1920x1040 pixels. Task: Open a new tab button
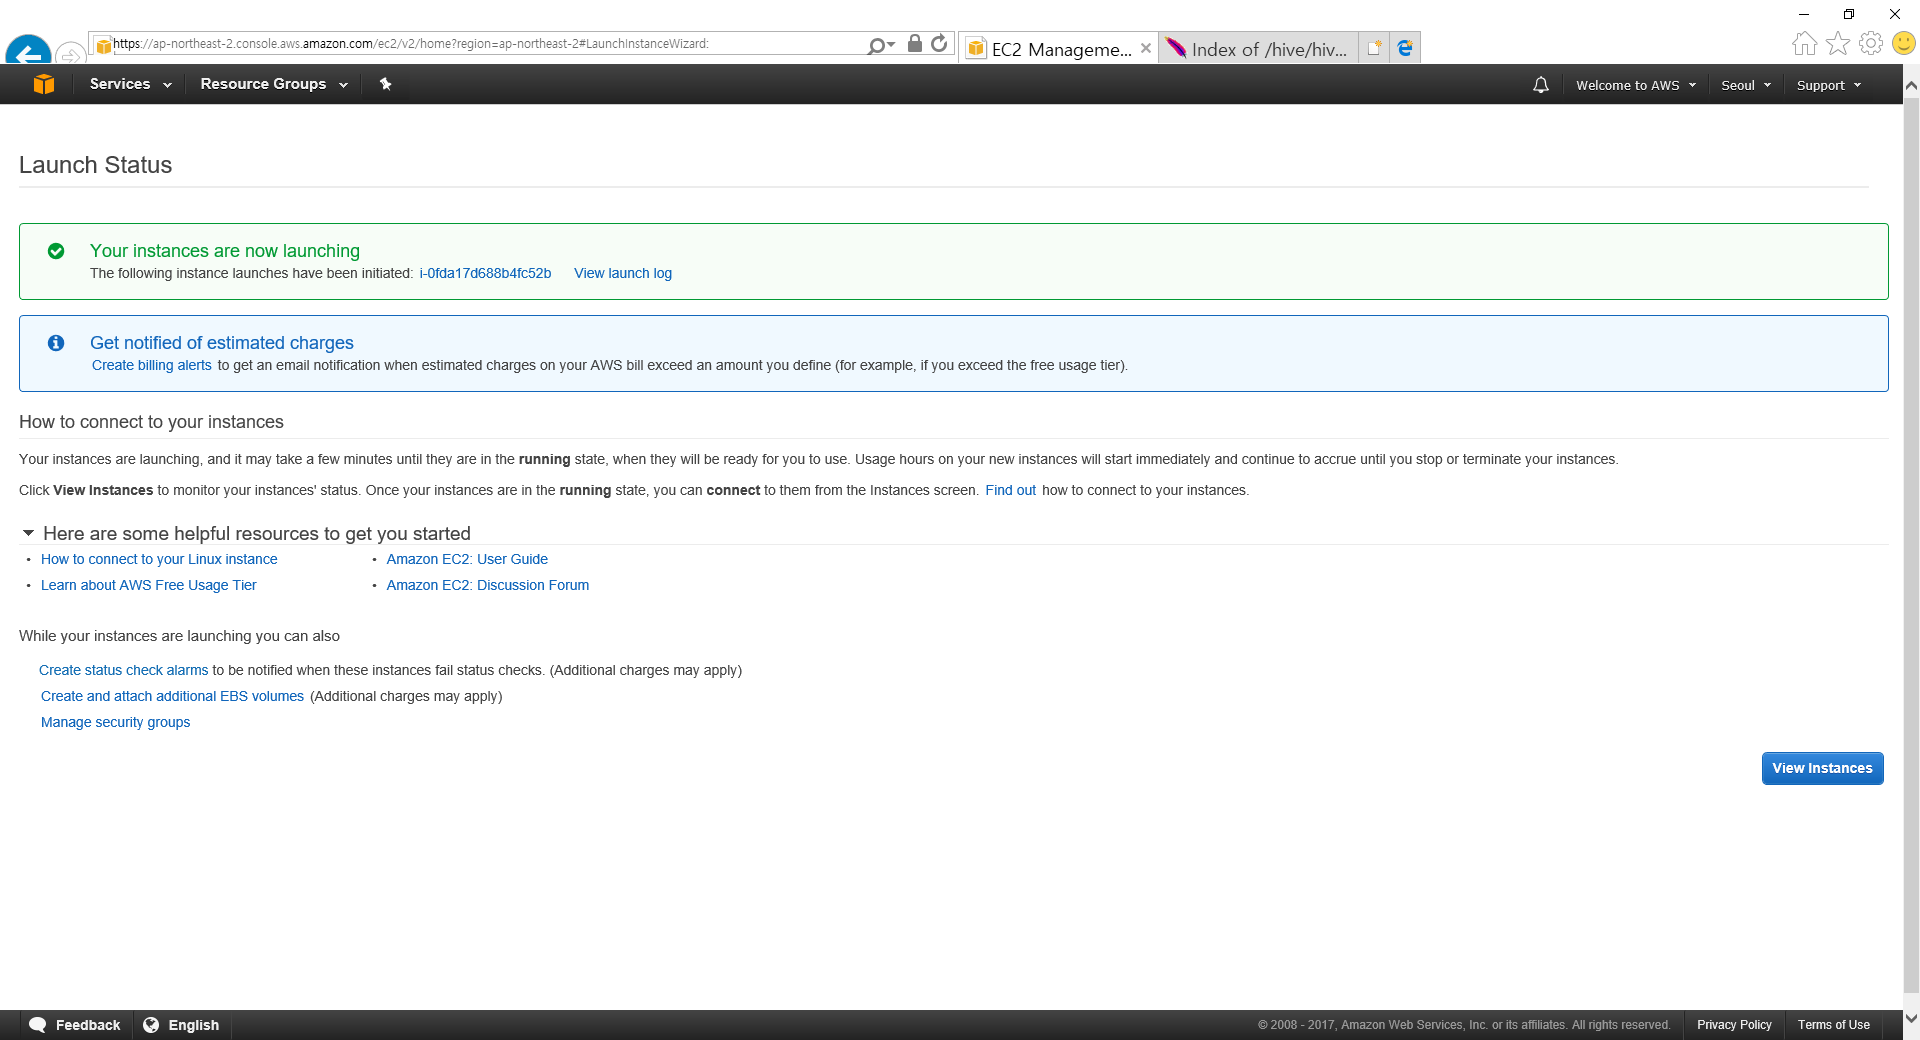click(x=1374, y=48)
